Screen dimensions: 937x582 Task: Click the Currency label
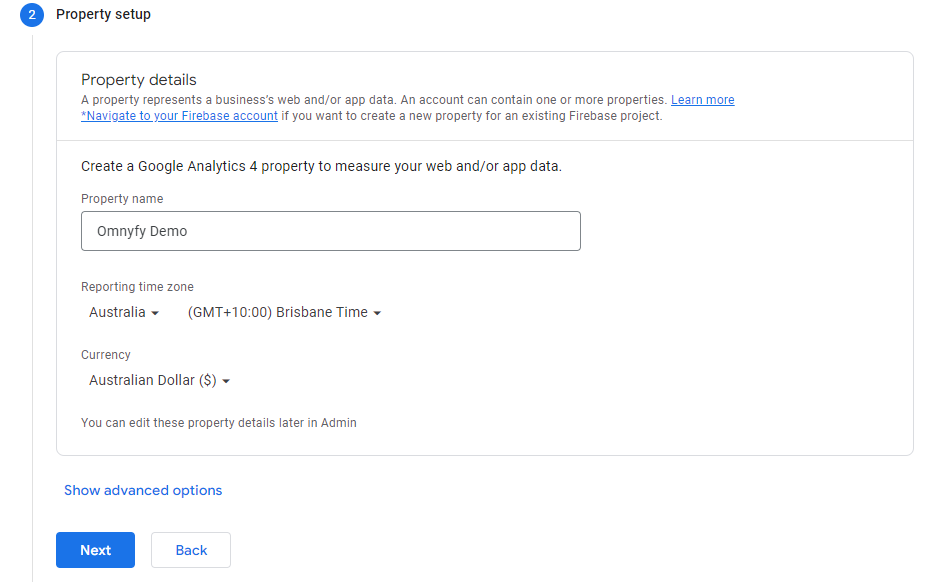[x=106, y=355]
